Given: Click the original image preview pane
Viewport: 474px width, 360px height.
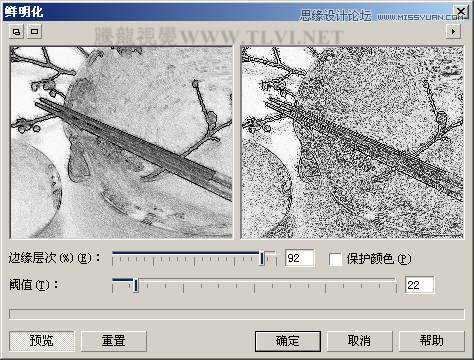Looking at the screenshot, I should click(x=121, y=142).
